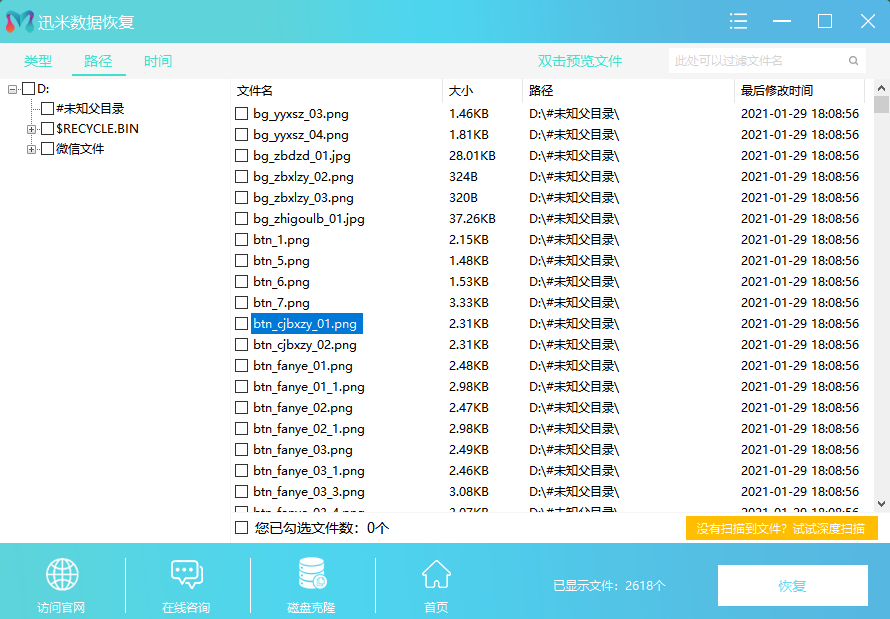Collapse the D: drive tree node
Screen dimensions: 890x619
pos(13,89)
